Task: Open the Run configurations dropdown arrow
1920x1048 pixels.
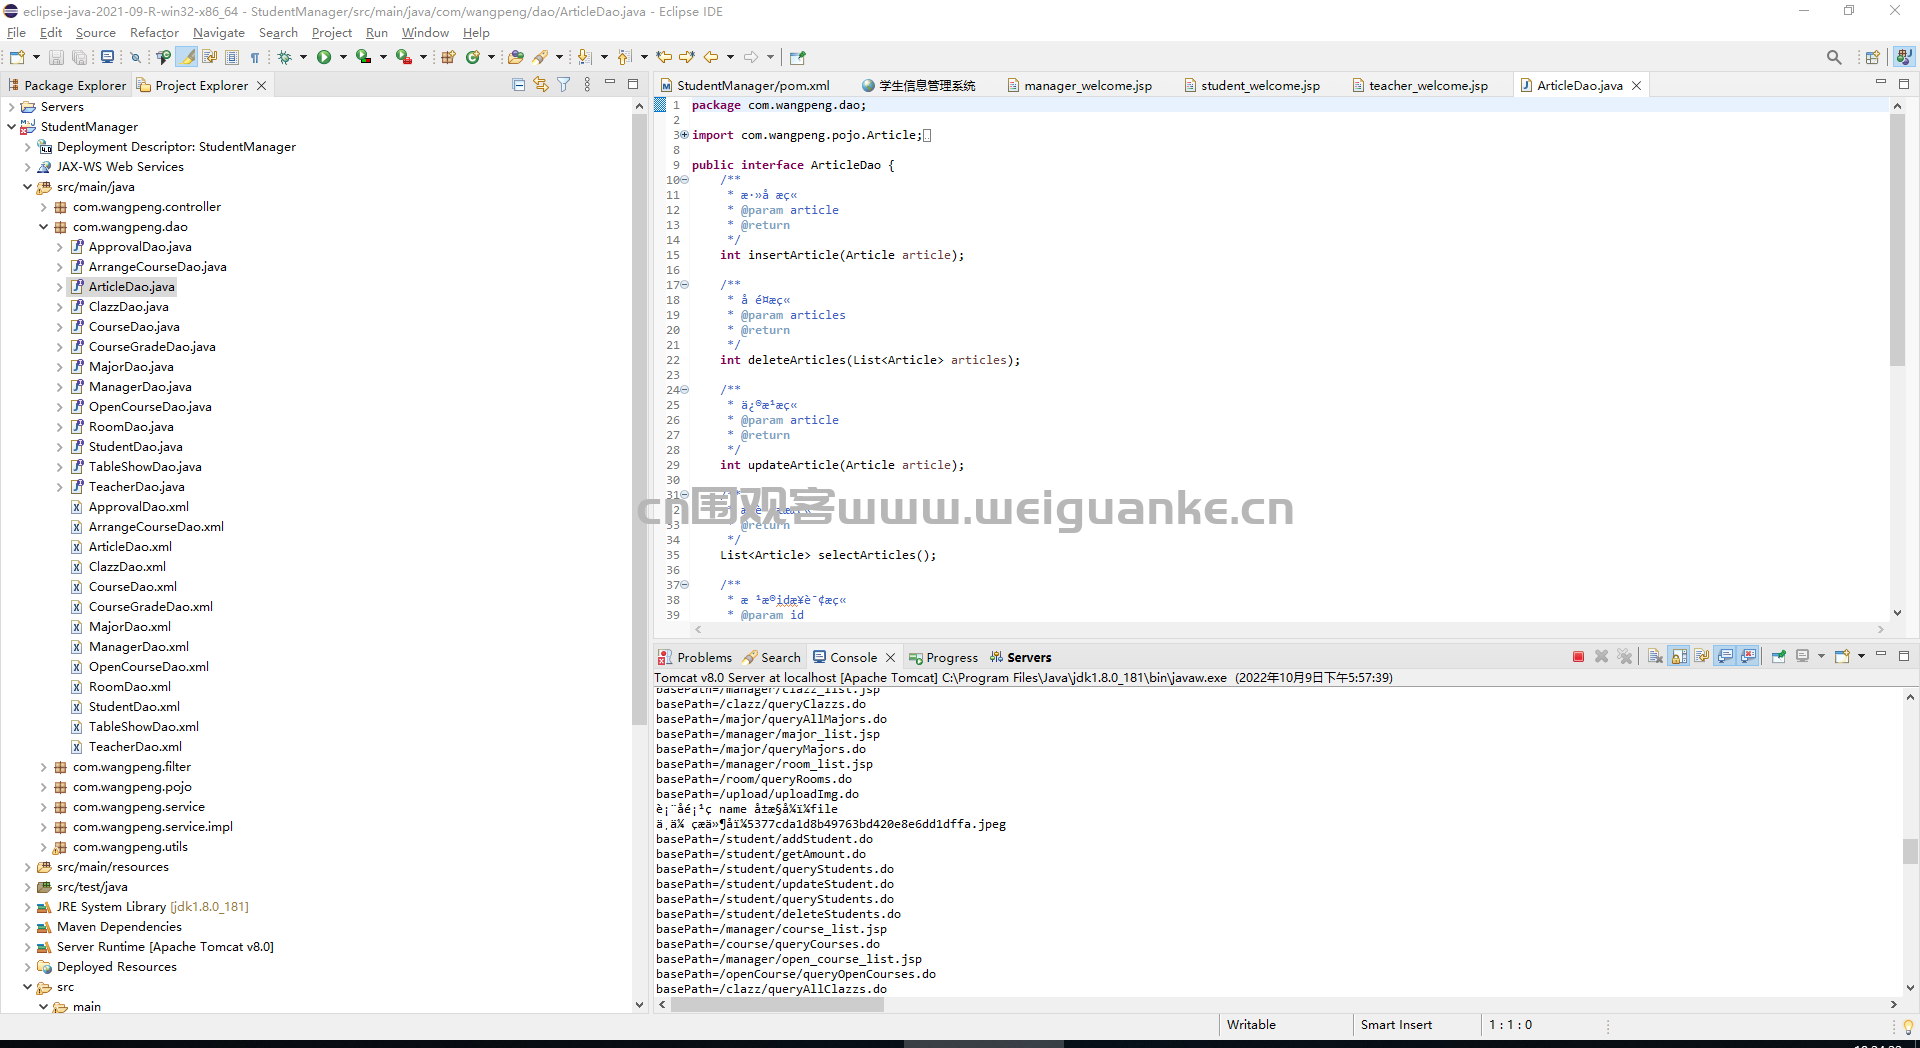Action: coord(343,57)
